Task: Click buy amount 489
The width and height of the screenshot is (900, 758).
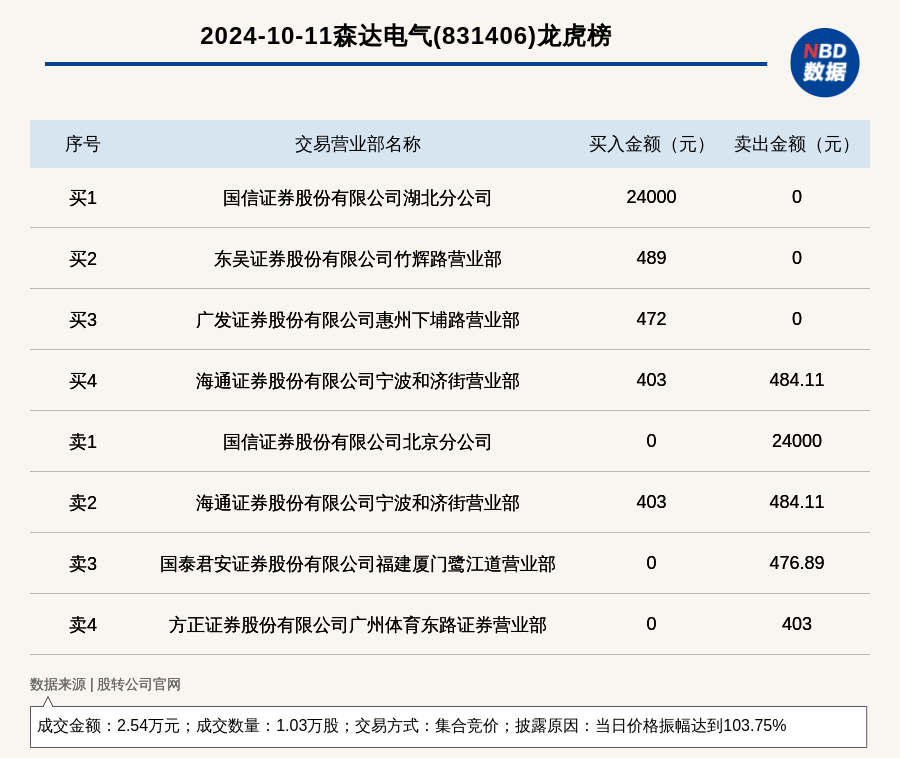Action: 651,258
